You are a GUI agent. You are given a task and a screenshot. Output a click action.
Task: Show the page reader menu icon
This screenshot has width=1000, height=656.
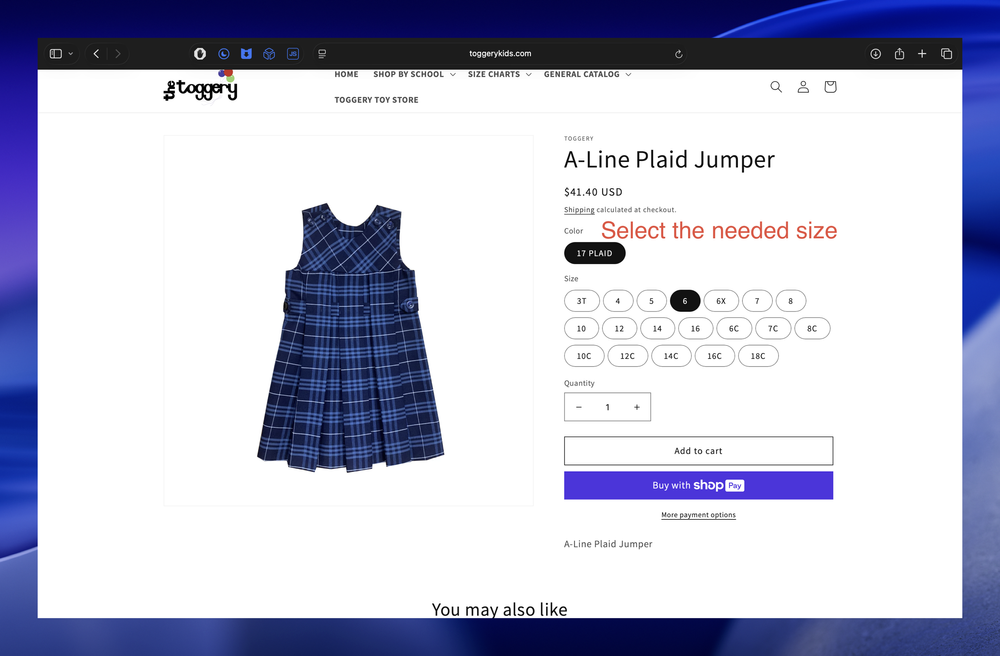coord(322,54)
